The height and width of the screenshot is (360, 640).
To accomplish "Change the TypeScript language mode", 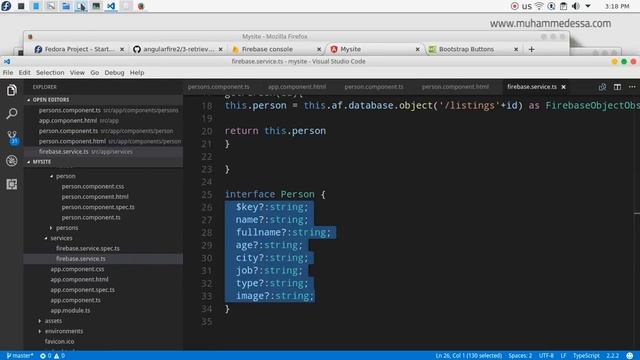I will tap(586, 356).
